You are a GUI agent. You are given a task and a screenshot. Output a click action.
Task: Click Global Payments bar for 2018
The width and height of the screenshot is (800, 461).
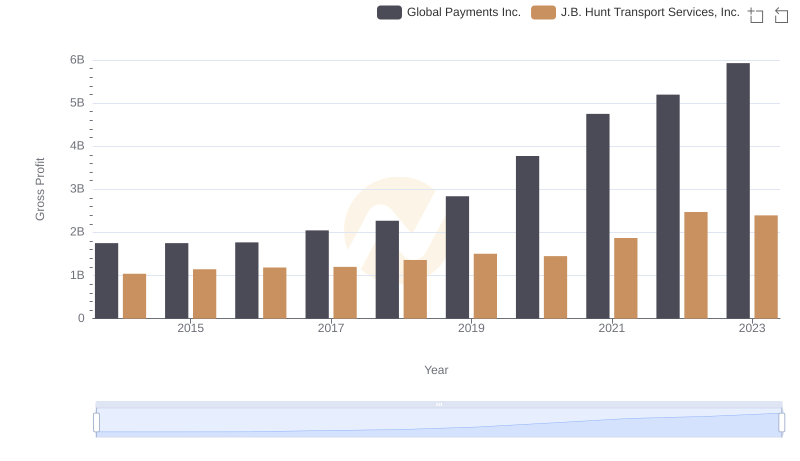pos(387,270)
